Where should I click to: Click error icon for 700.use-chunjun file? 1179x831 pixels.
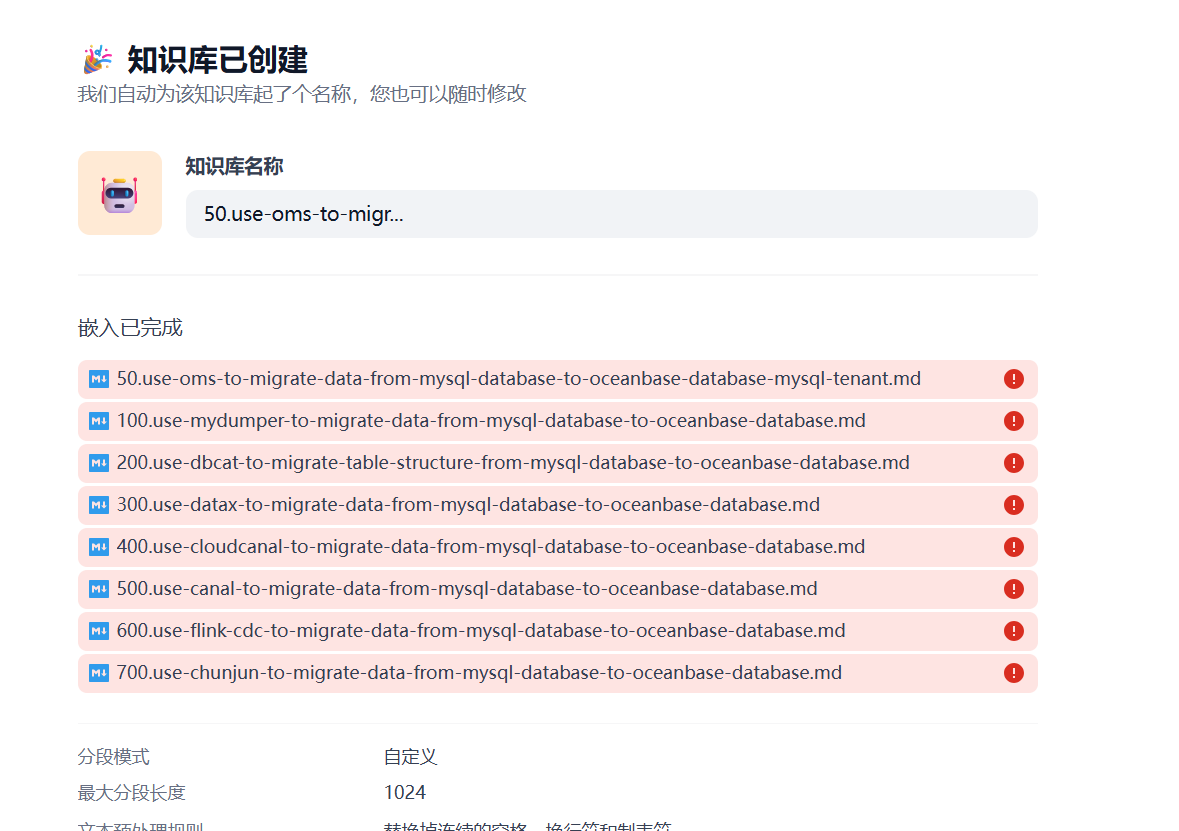(1013, 673)
